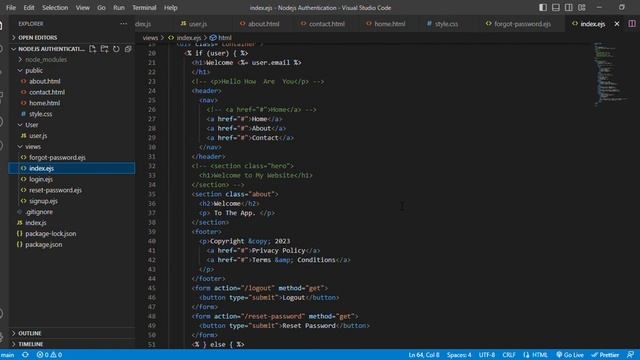Screen dimensions: 640x360
Task: Open login.ejs in explorer tree
Action: click(x=41, y=179)
